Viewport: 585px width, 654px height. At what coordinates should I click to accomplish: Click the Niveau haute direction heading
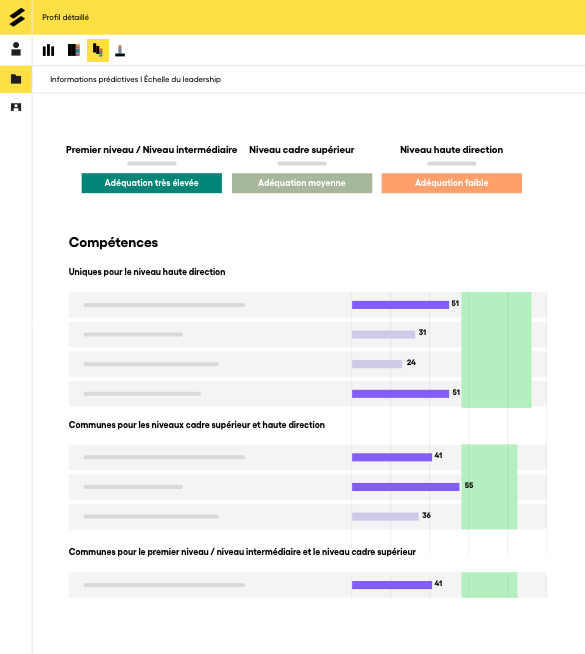pyautogui.click(x=452, y=150)
